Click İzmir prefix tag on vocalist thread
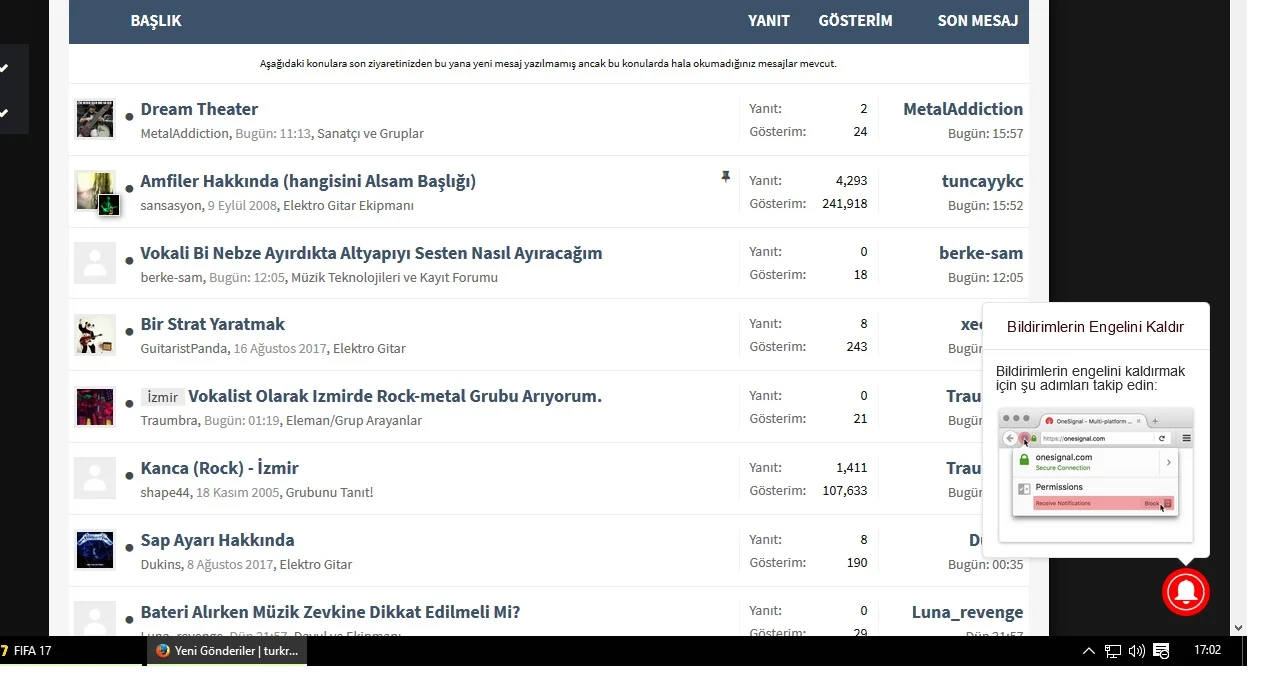1262x675 pixels. (x=162, y=397)
